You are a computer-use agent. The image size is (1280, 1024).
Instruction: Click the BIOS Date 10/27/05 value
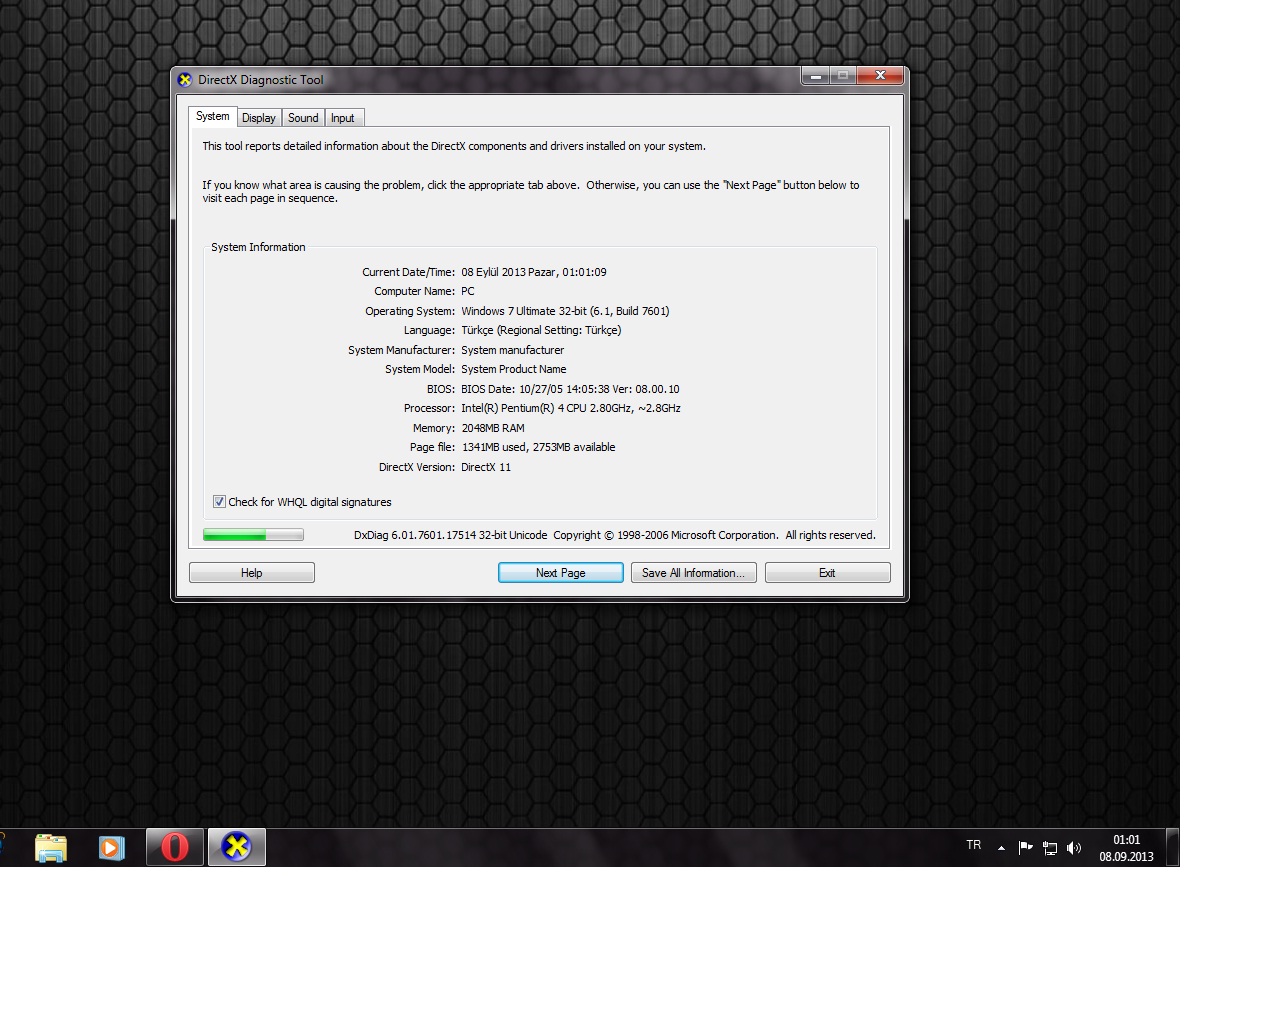tap(570, 389)
